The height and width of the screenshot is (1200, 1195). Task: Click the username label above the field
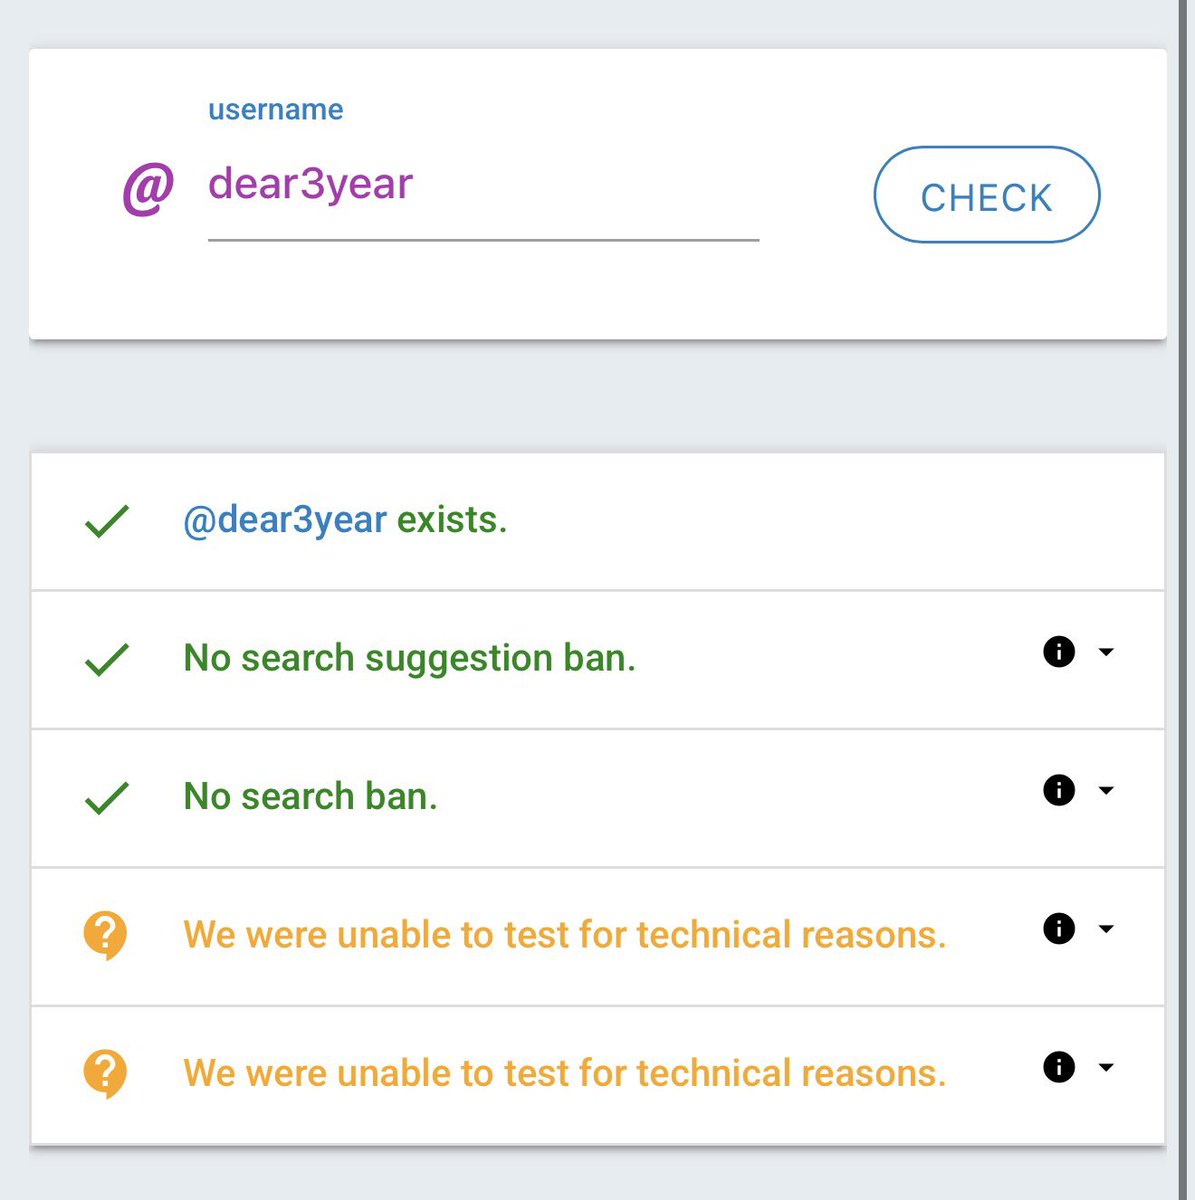point(276,109)
